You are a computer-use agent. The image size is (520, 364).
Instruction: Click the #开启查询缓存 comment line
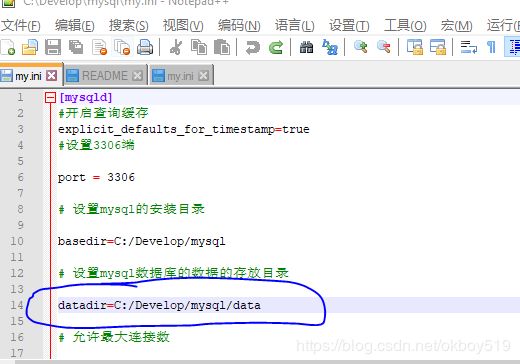(103, 113)
